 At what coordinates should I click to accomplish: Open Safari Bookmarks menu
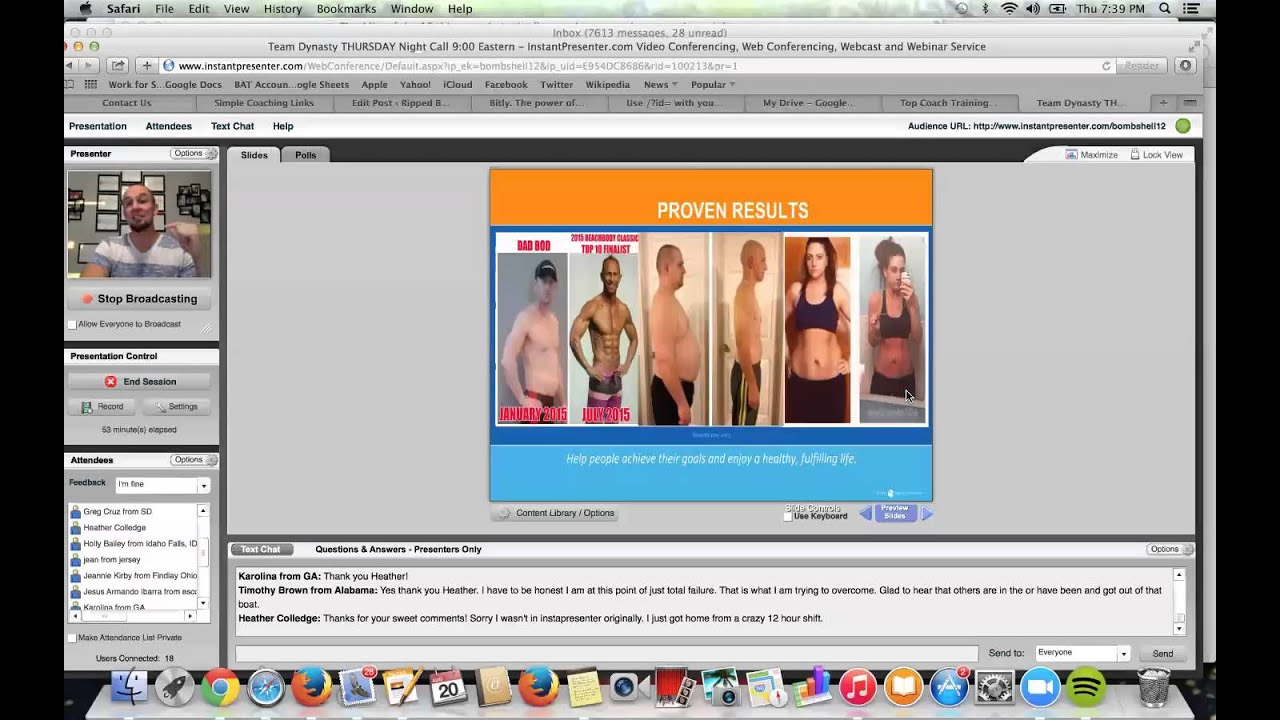pos(346,9)
